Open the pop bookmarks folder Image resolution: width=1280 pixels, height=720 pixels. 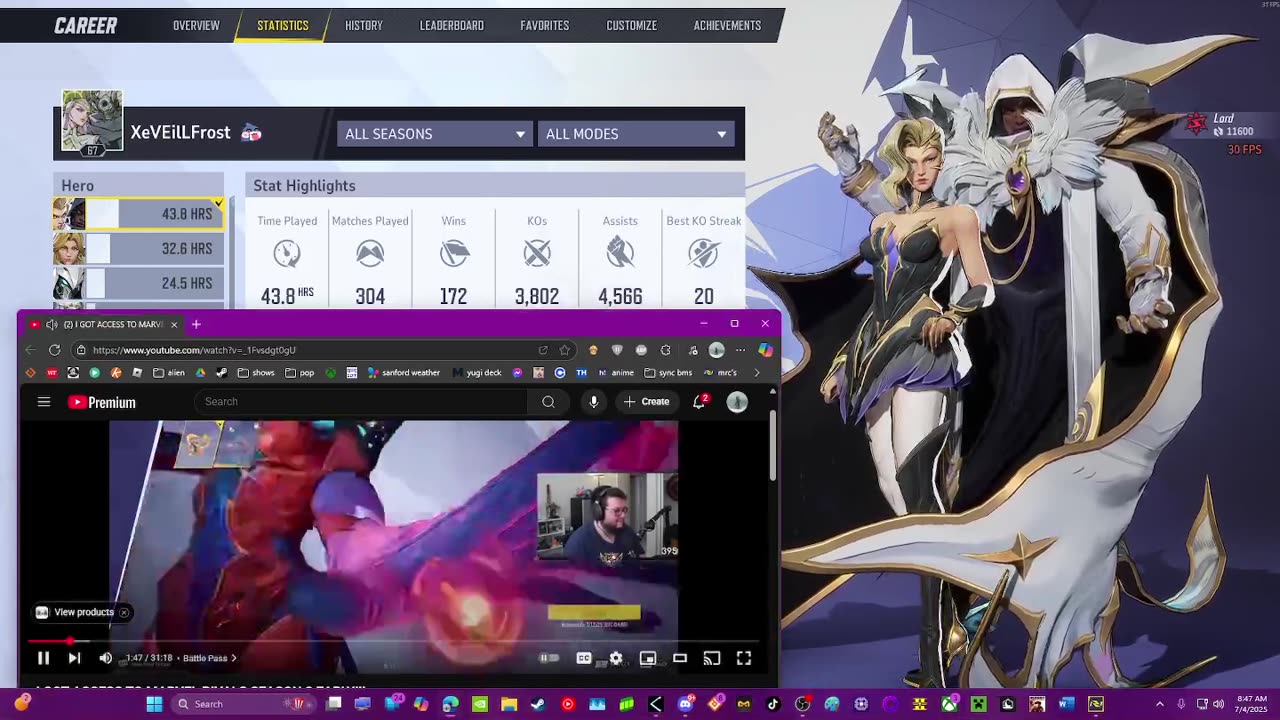[300, 373]
